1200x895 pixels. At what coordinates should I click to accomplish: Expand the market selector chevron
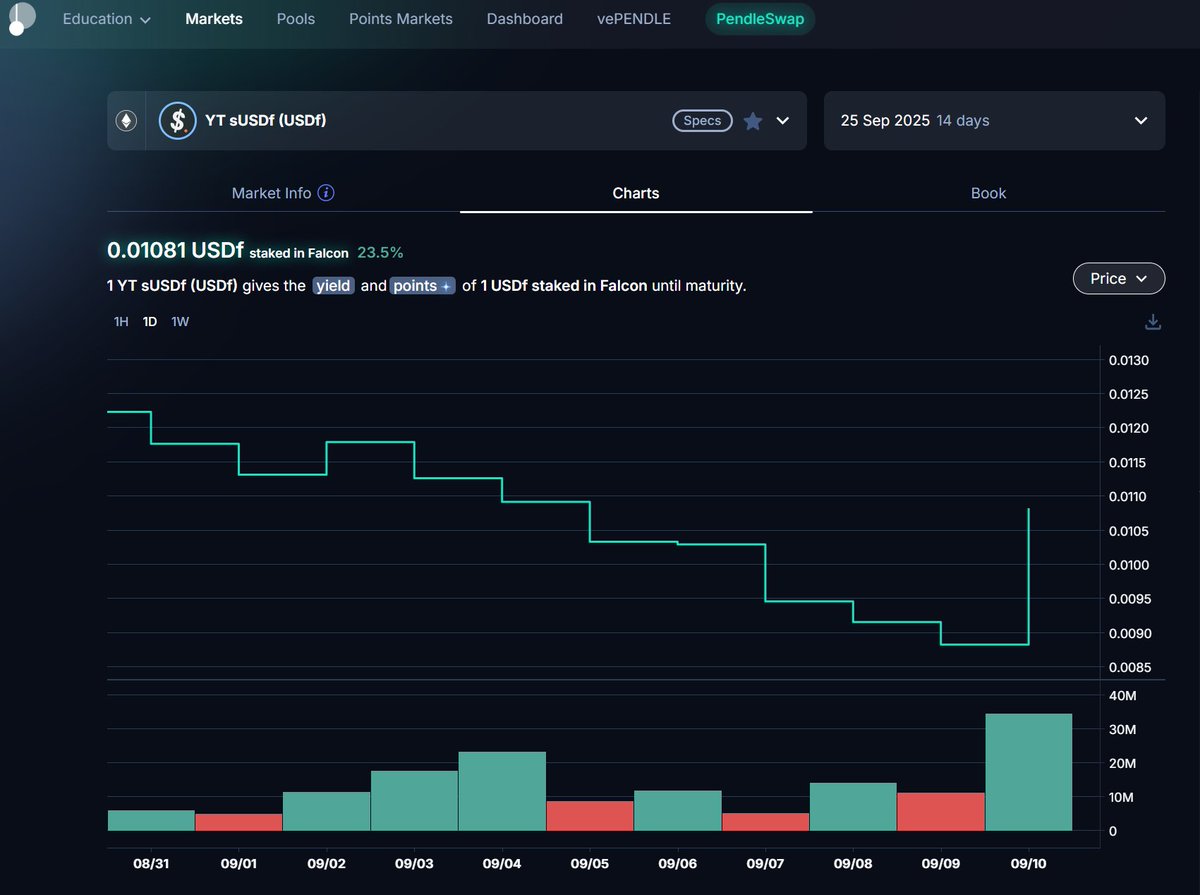783,121
